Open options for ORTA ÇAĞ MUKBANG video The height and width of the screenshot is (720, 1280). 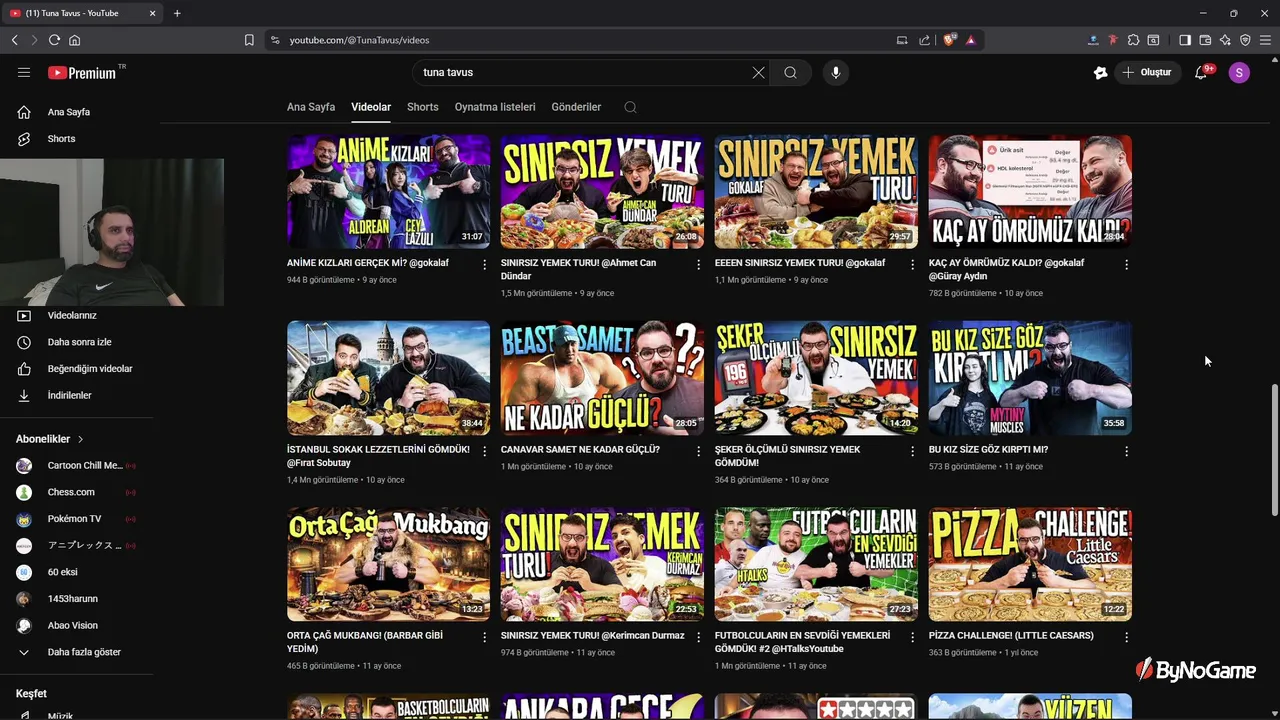tap(485, 638)
